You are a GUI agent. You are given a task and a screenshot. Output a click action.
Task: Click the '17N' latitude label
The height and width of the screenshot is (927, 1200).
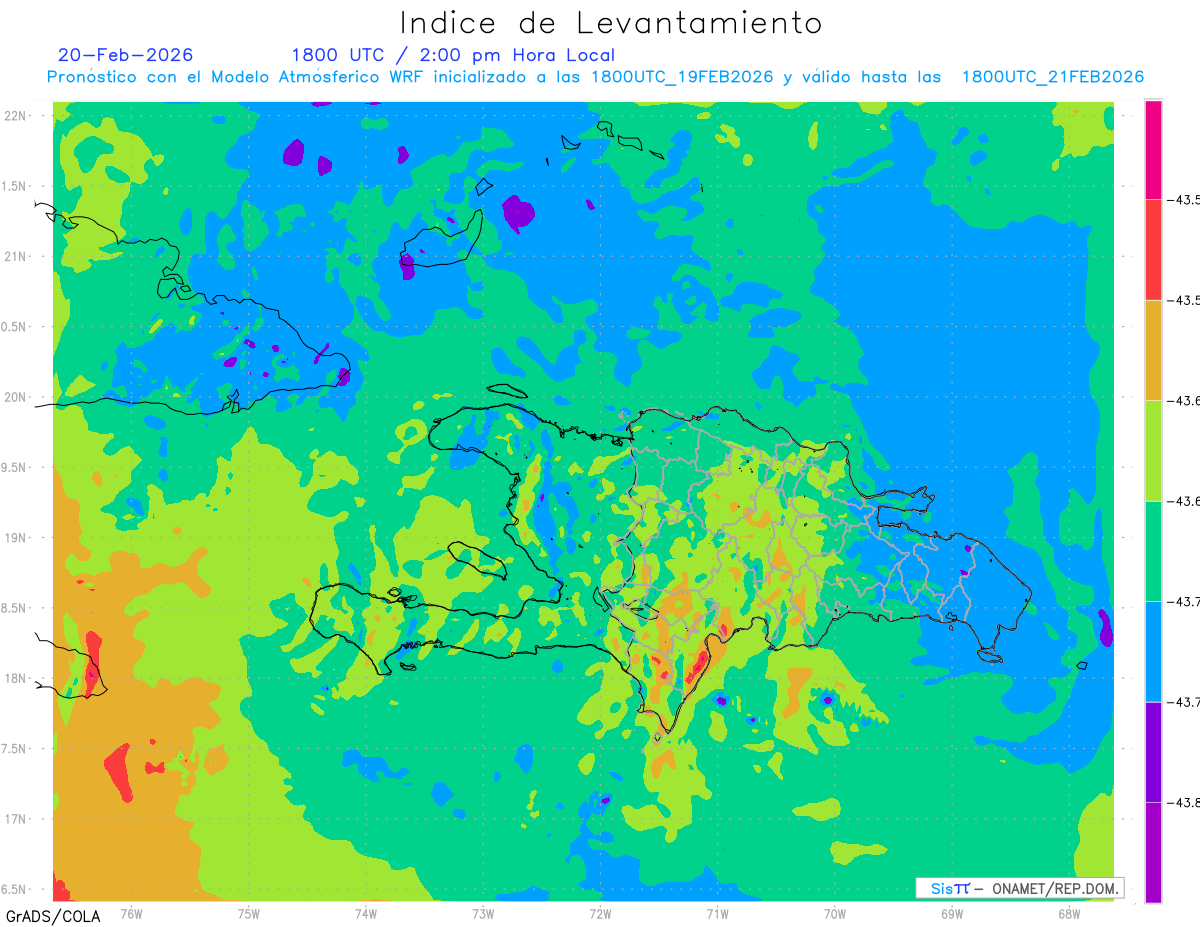[x=17, y=820]
